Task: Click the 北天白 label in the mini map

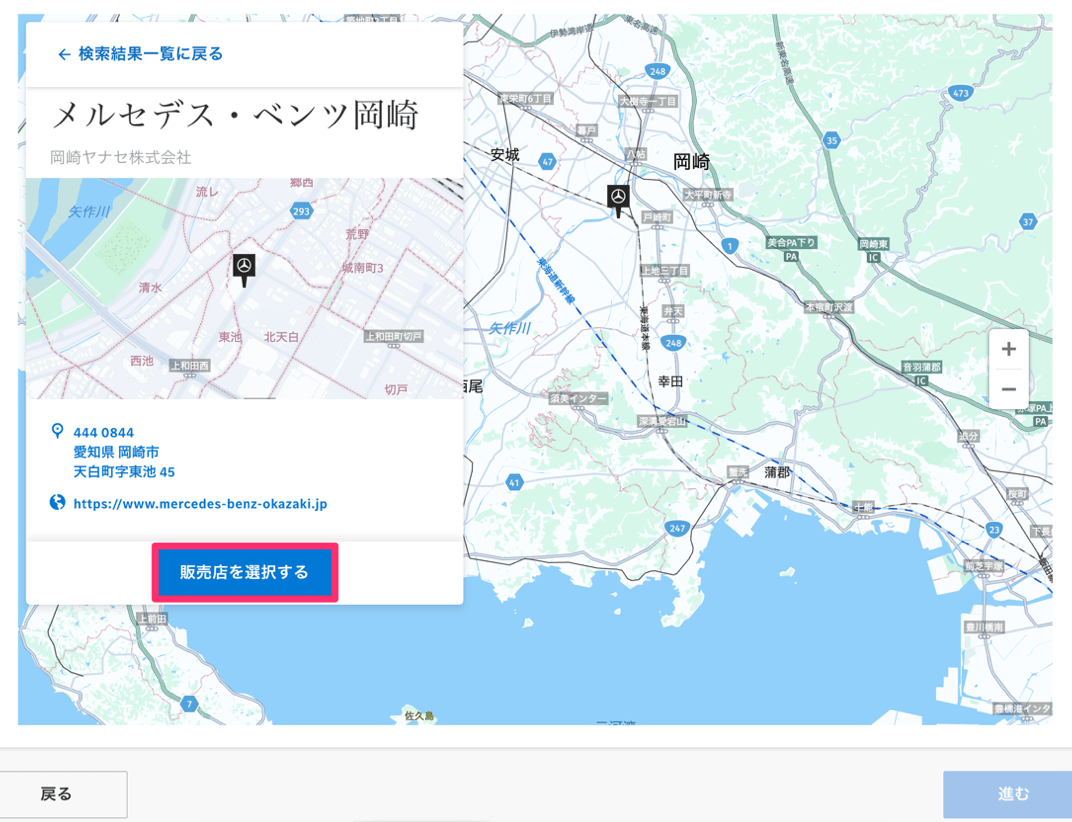Action: point(282,337)
